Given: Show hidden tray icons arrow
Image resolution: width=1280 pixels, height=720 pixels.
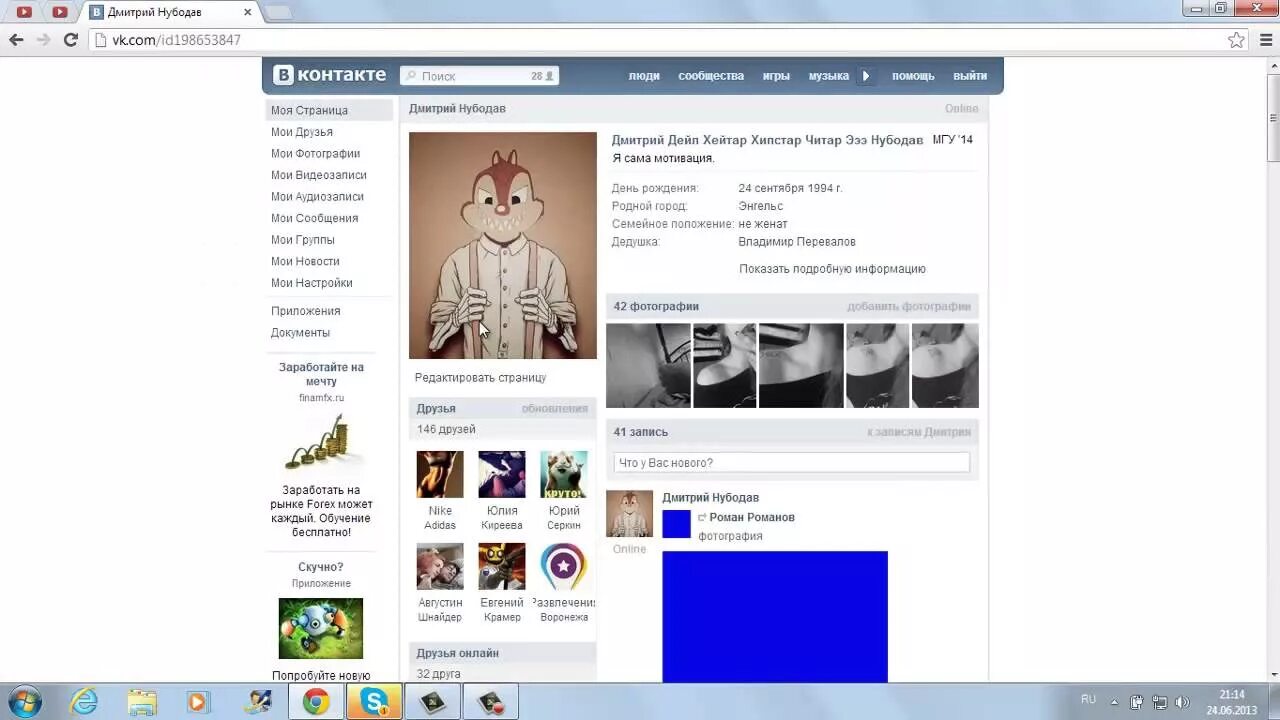Looking at the screenshot, I should coord(1114,702).
